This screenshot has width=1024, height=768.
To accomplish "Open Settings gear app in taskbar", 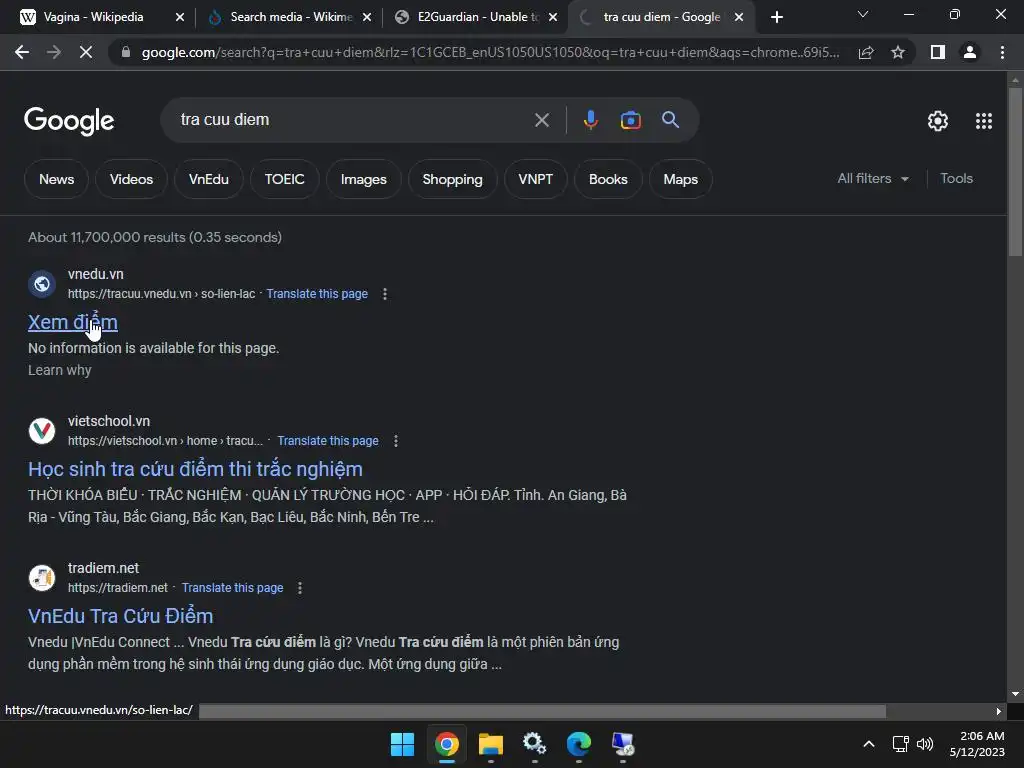I will [534, 744].
